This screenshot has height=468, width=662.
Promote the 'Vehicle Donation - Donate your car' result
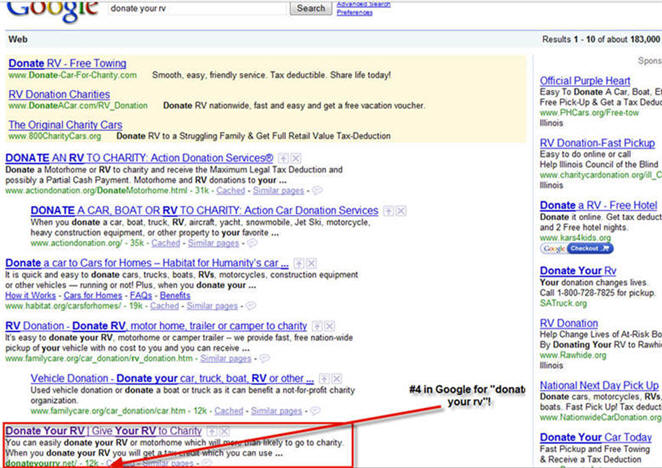[324, 378]
